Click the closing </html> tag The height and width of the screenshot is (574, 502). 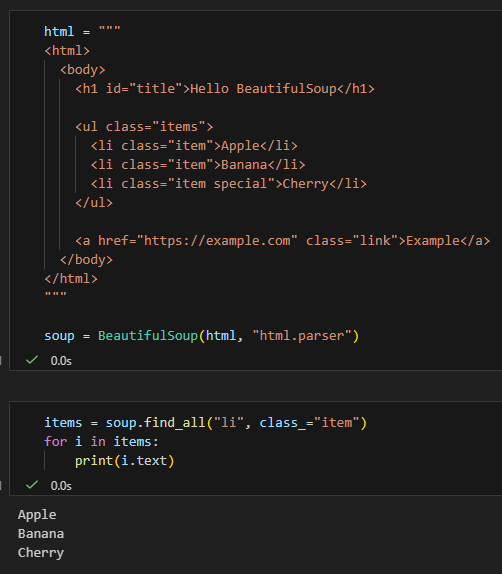[x=71, y=279]
